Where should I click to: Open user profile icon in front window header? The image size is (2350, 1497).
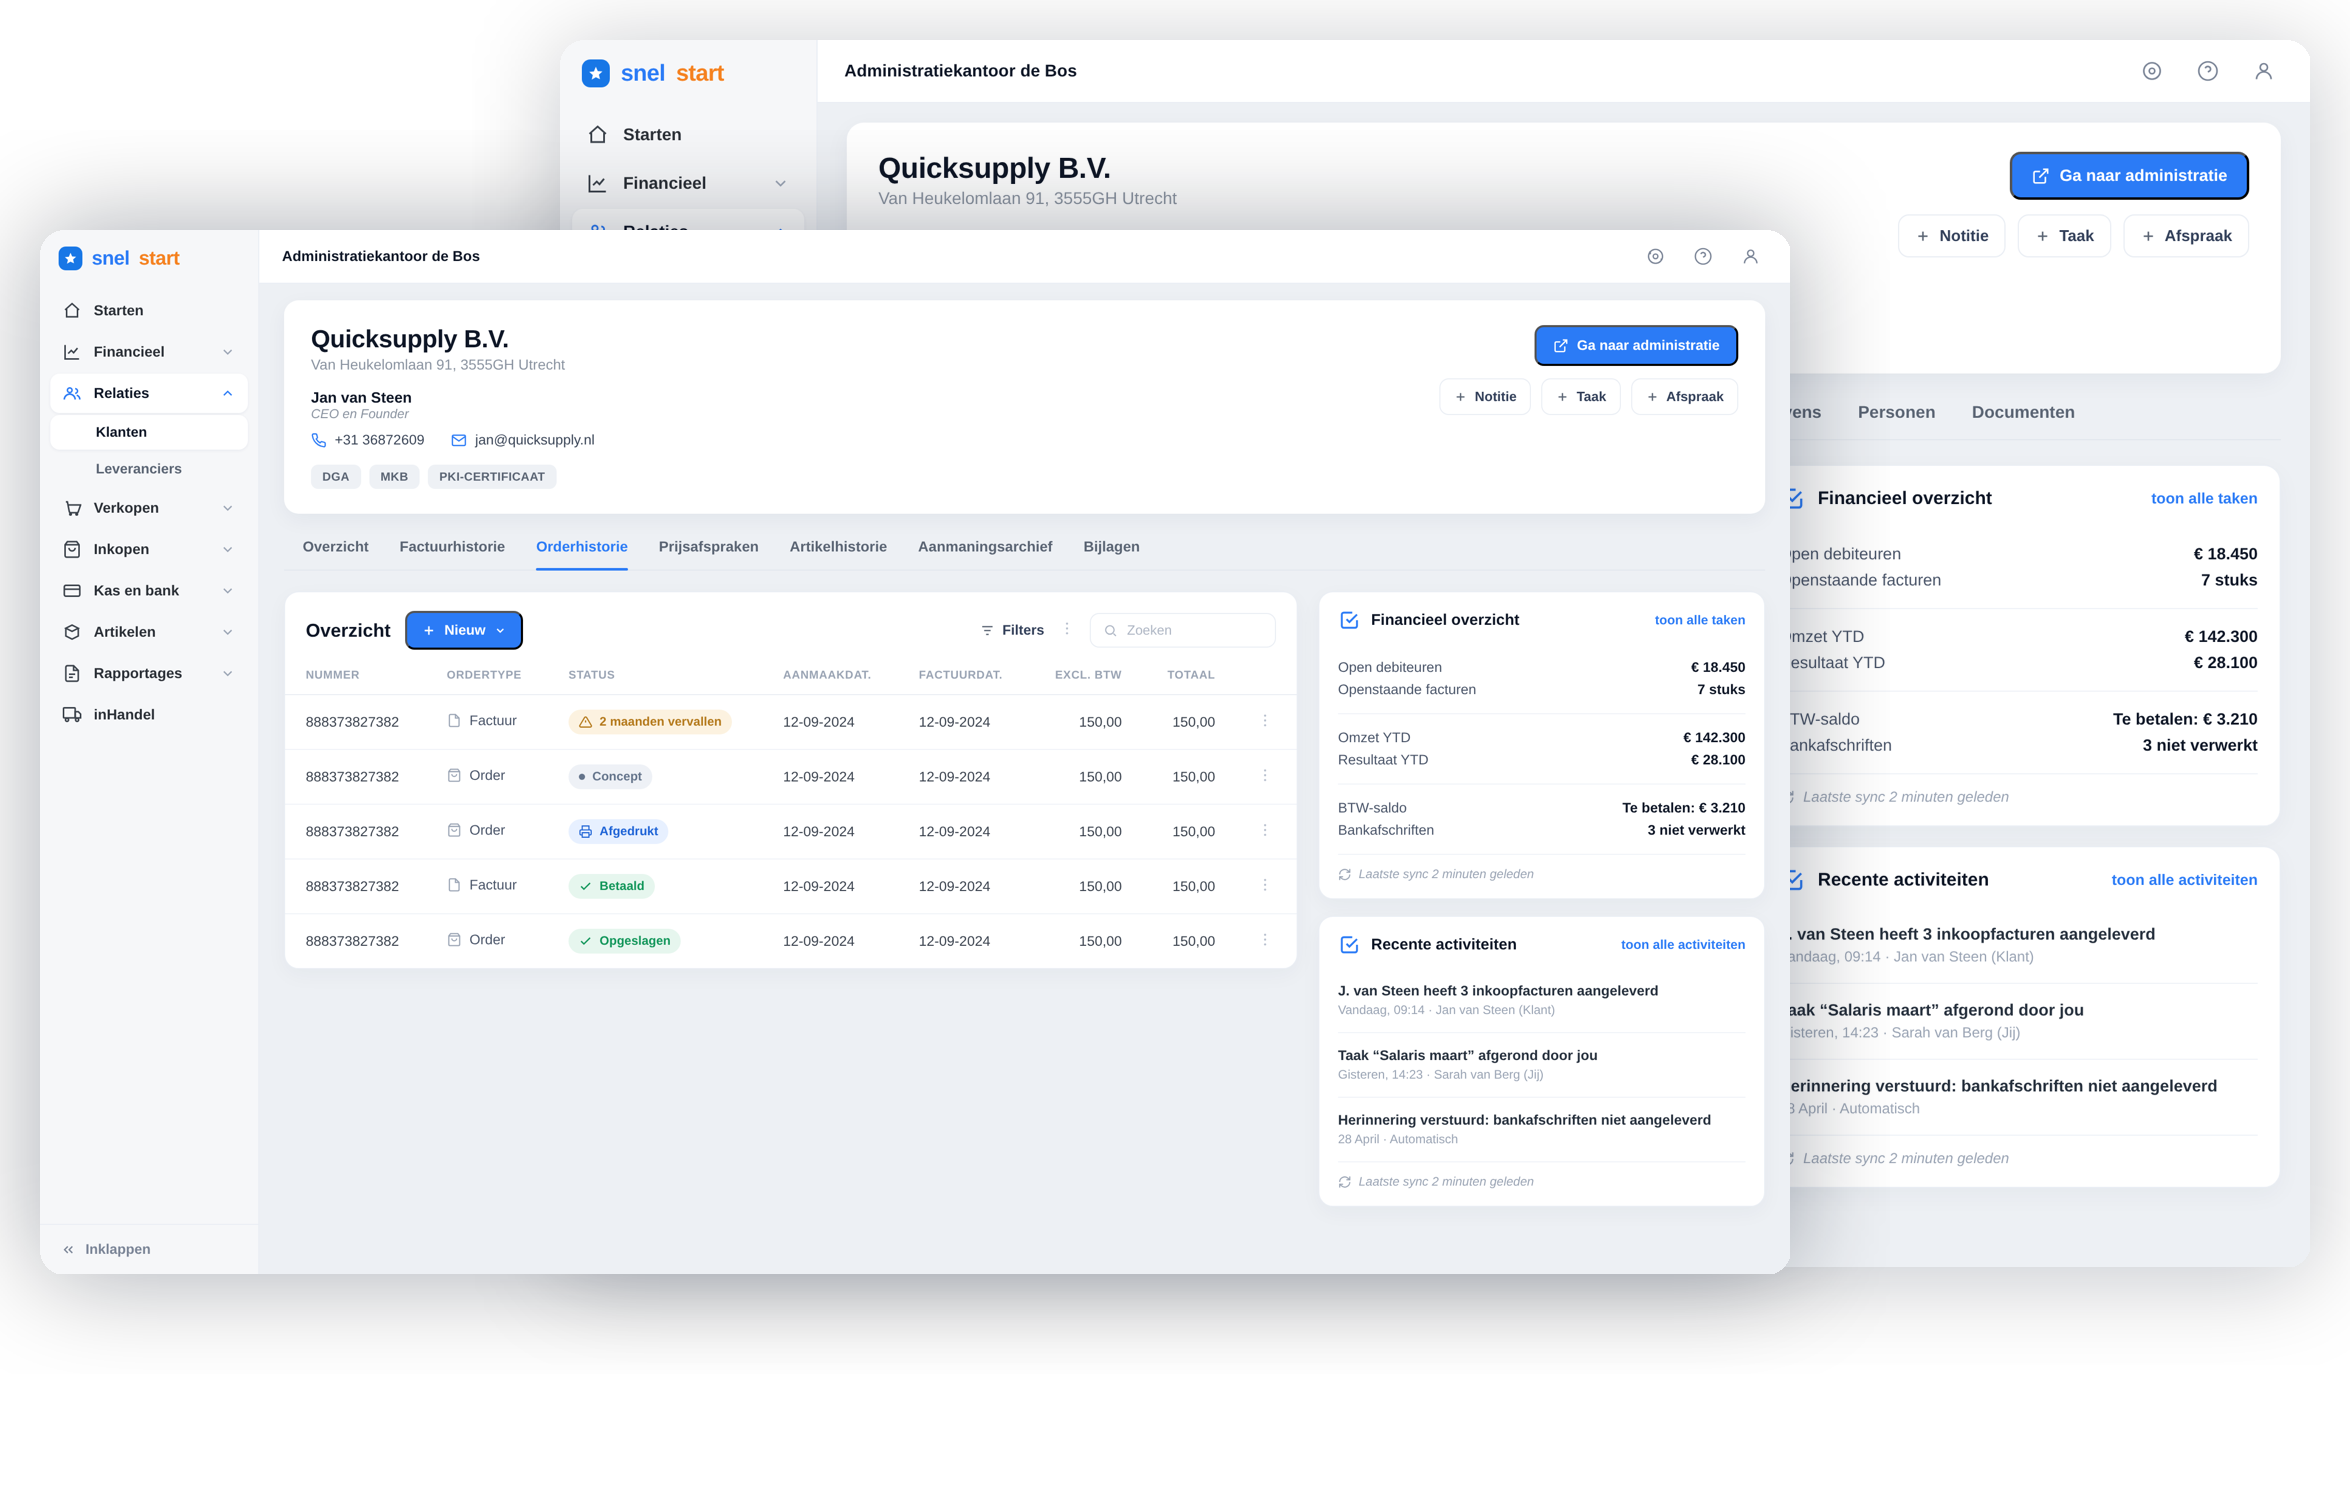(1750, 256)
